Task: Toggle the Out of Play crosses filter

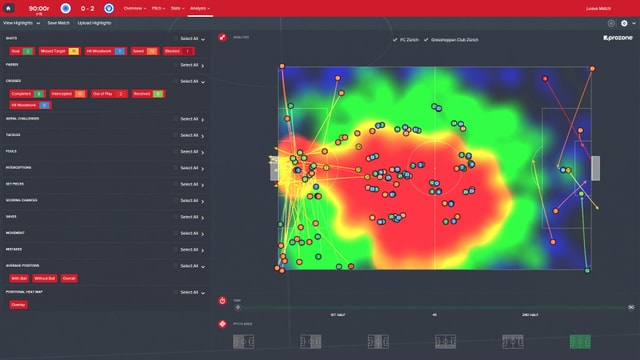Action: [109, 94]
